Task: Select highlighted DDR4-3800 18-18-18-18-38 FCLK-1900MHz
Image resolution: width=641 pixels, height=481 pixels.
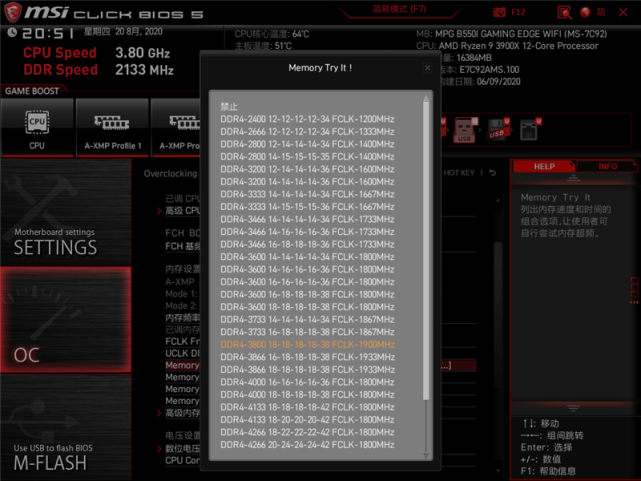Action: (307, 345)
